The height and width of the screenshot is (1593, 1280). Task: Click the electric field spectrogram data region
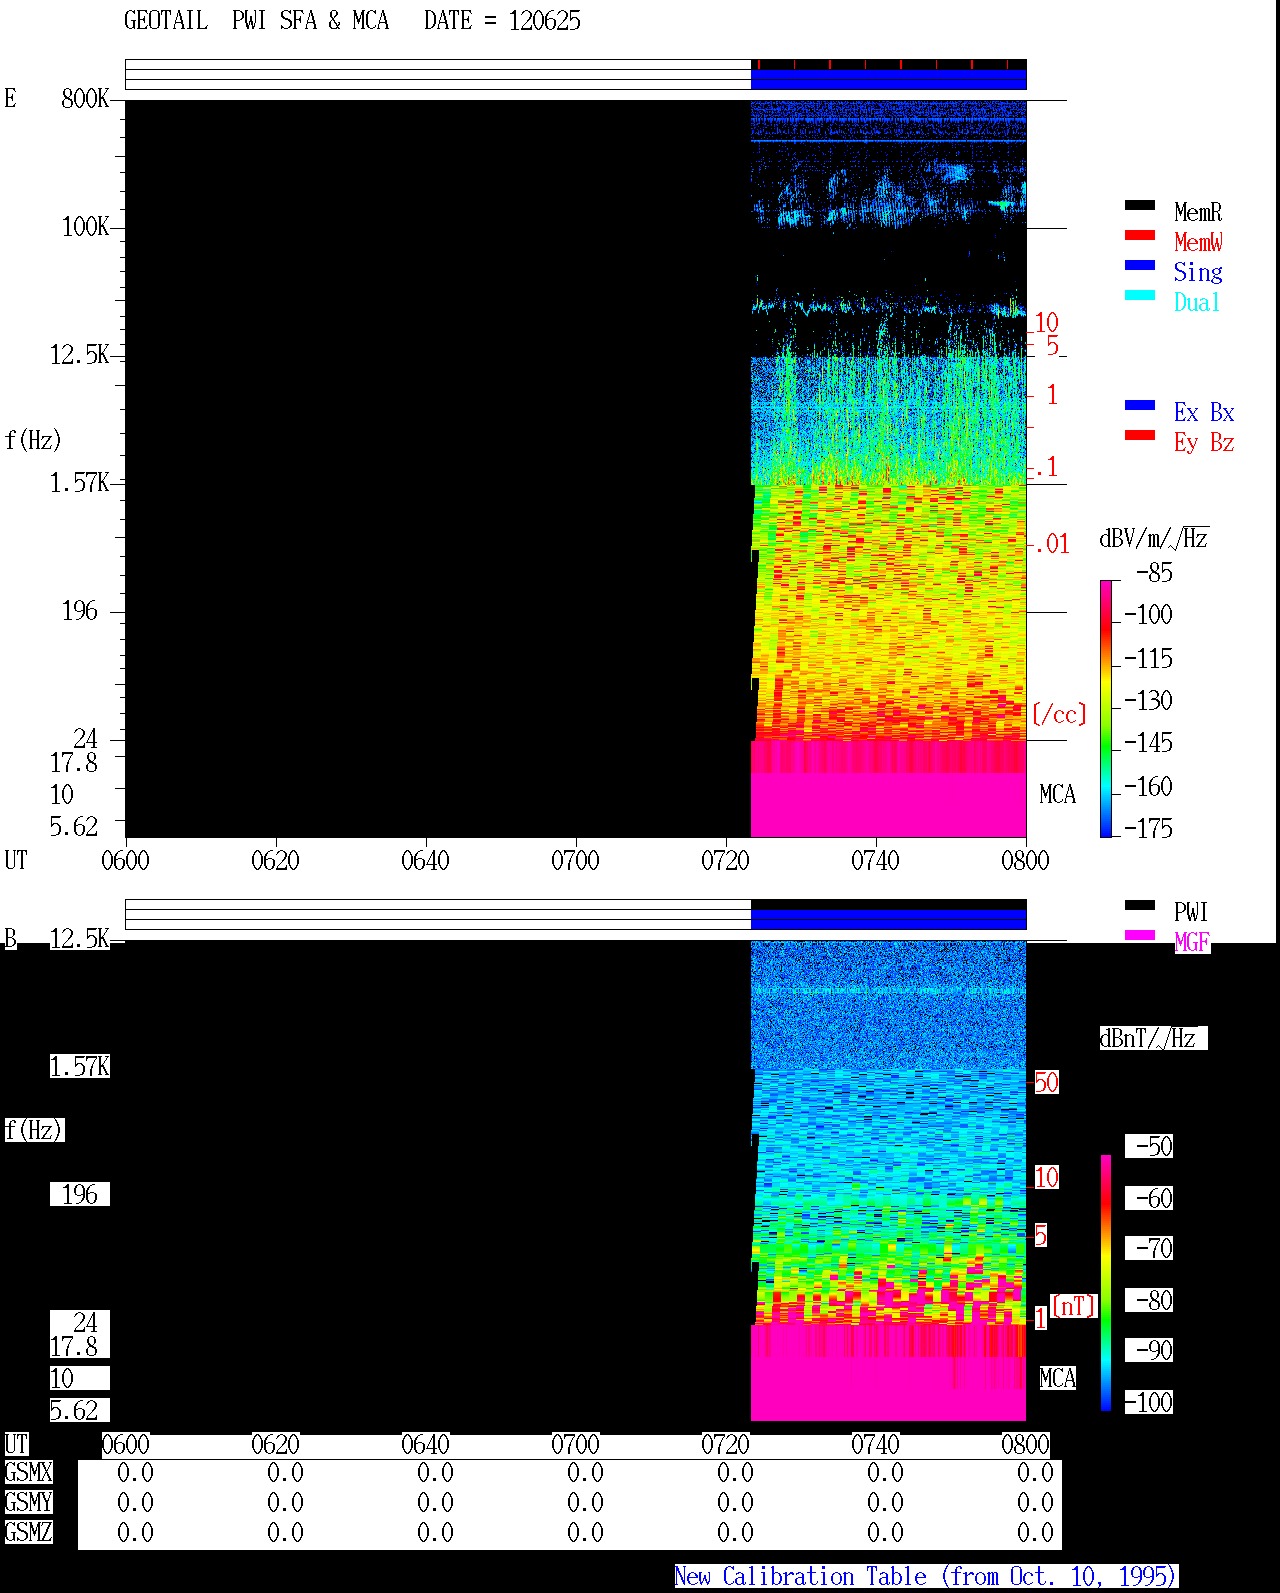coord(888,468)
